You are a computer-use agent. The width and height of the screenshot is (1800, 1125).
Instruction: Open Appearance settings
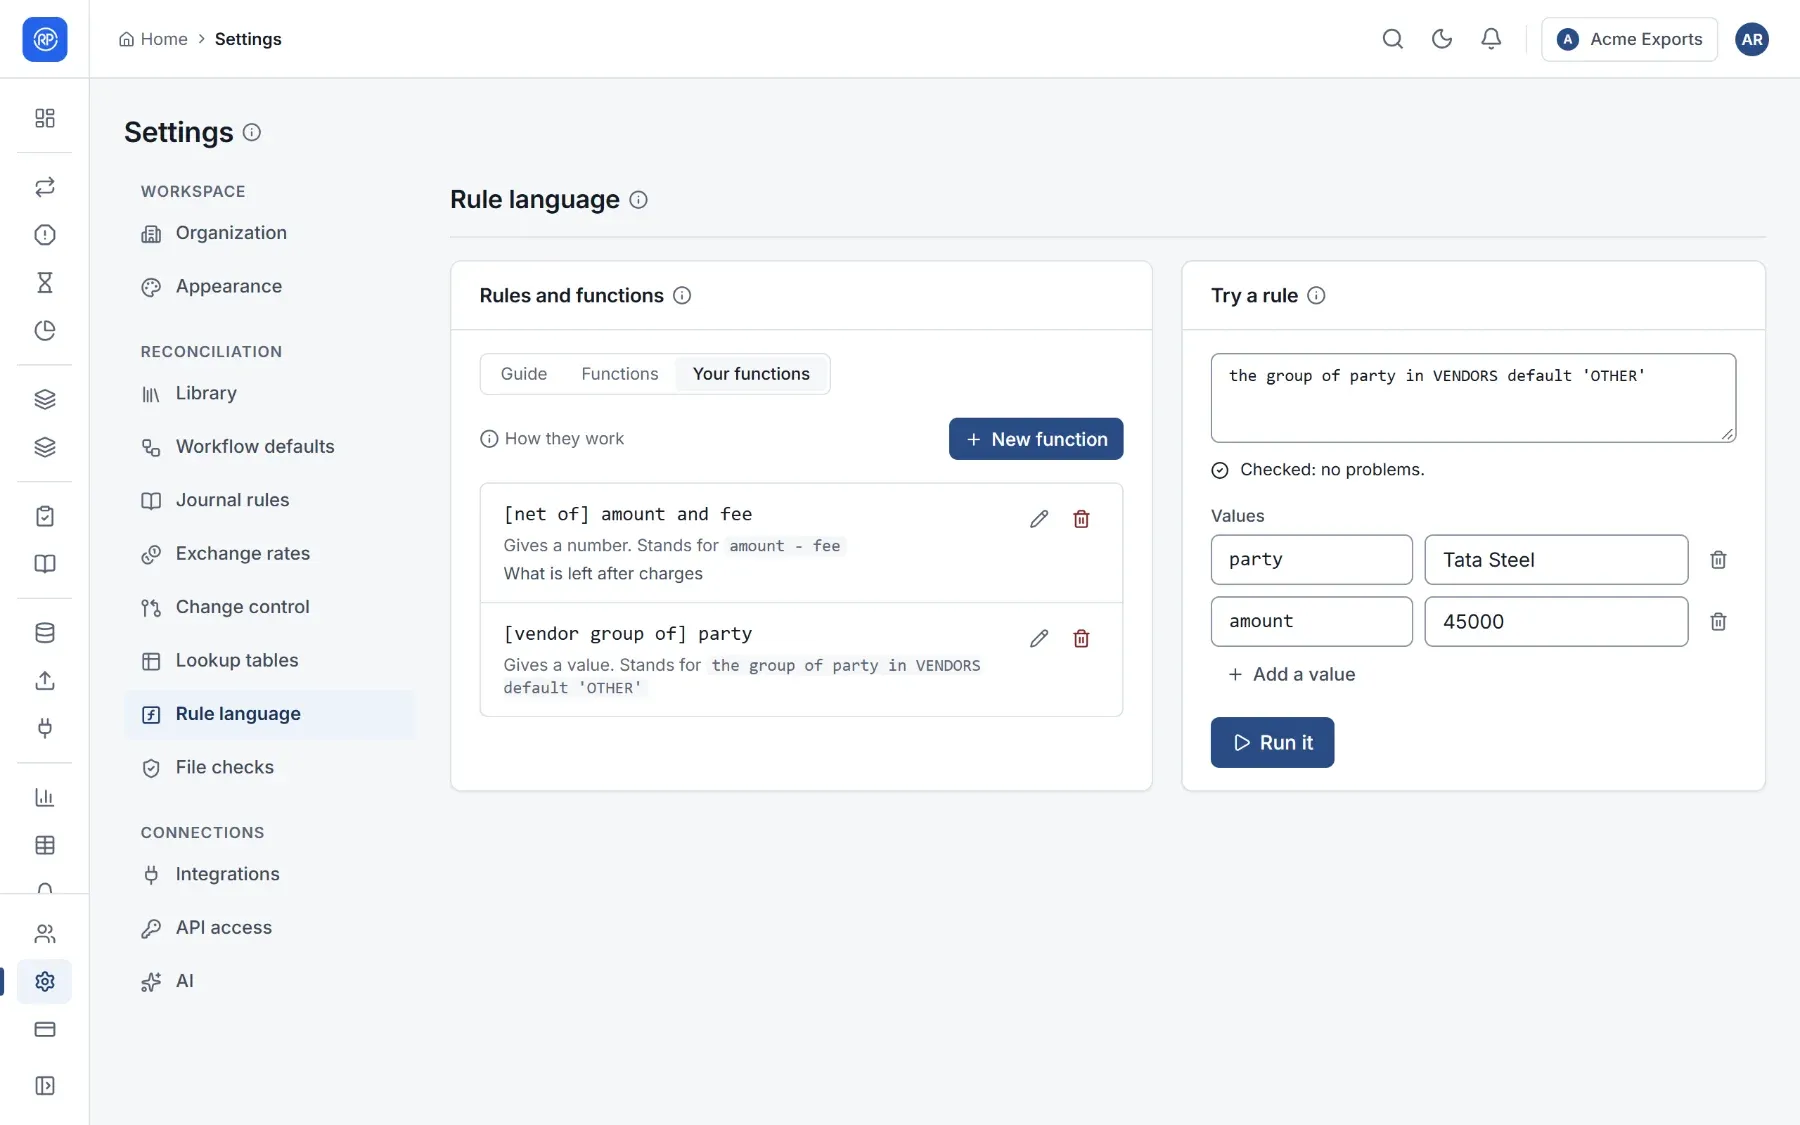point(270,287)
